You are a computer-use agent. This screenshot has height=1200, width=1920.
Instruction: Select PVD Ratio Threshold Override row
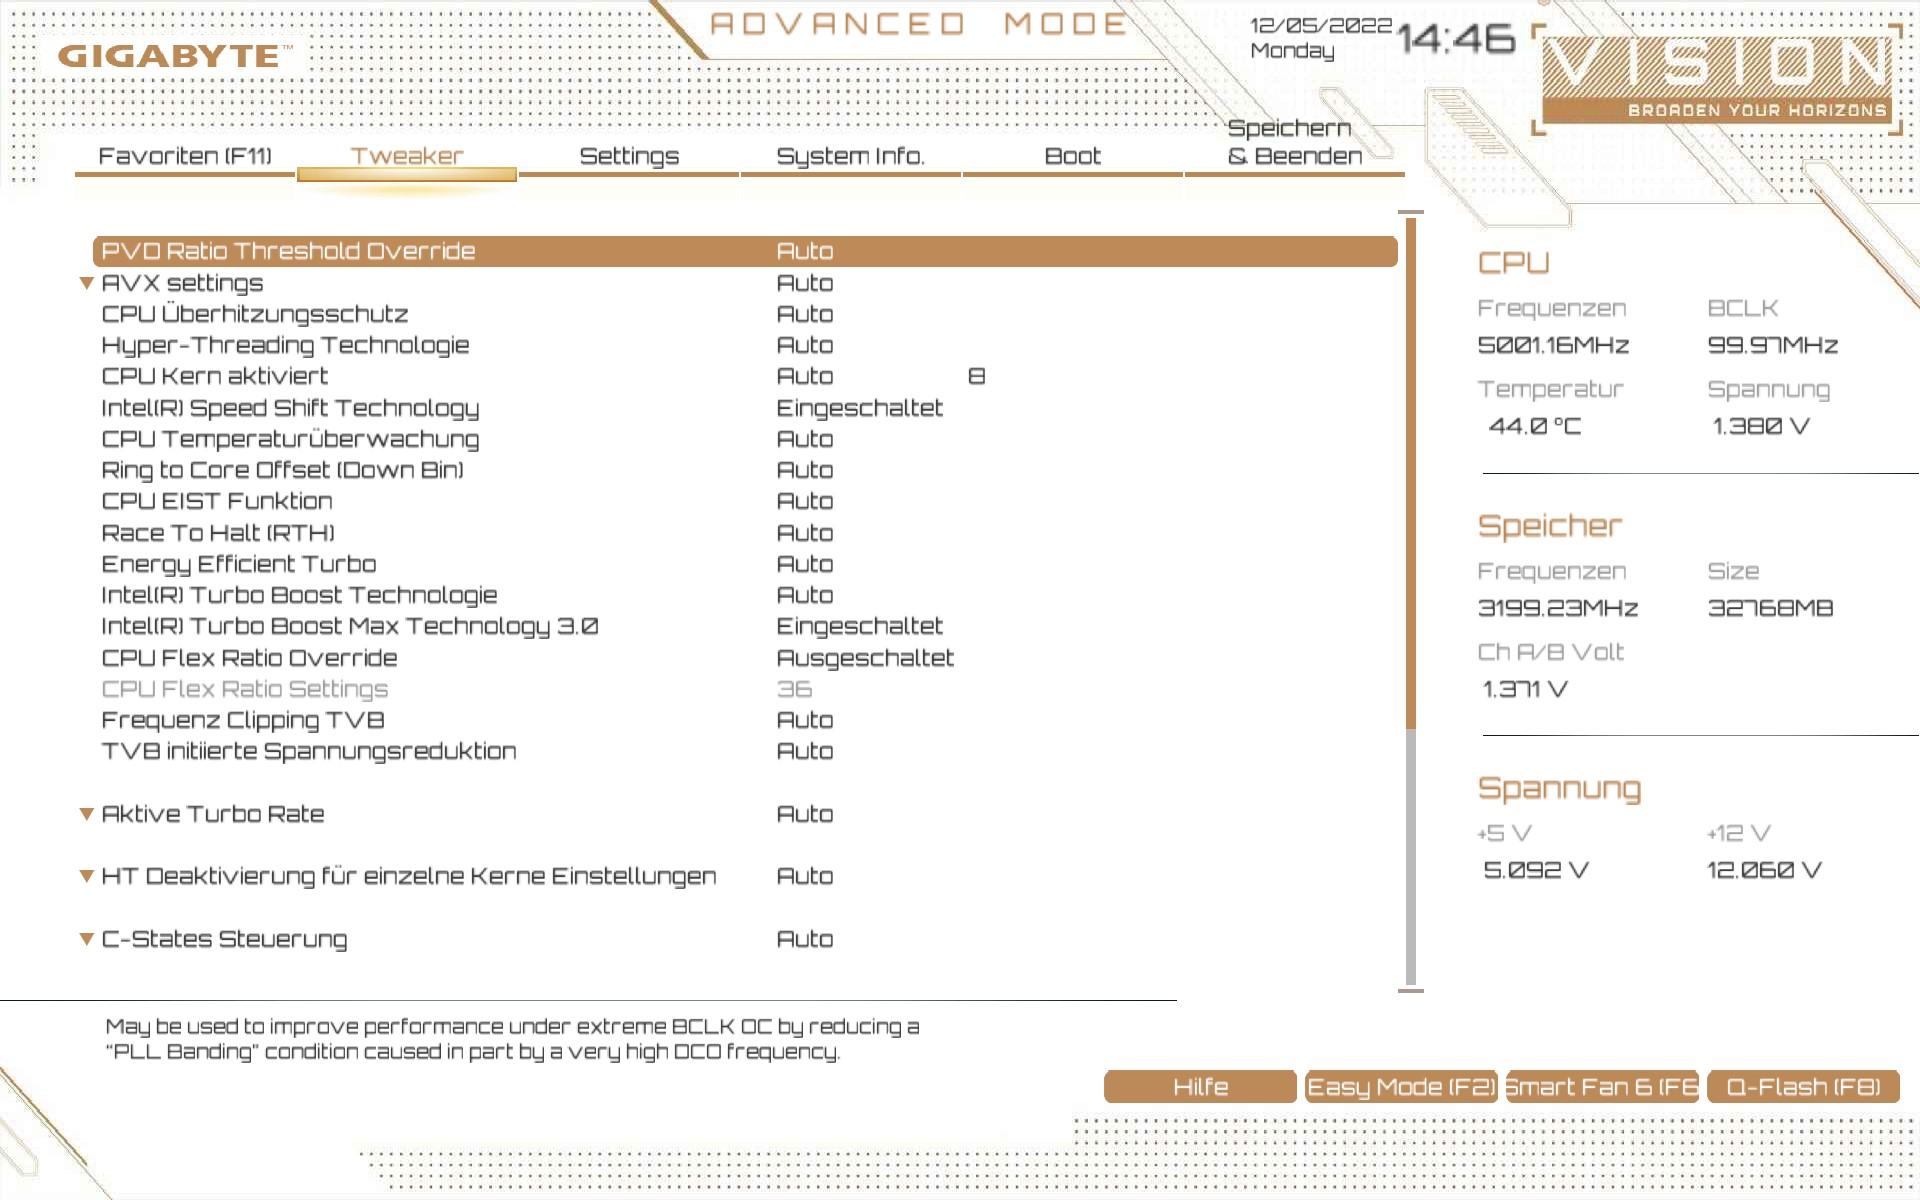[745, 251]
